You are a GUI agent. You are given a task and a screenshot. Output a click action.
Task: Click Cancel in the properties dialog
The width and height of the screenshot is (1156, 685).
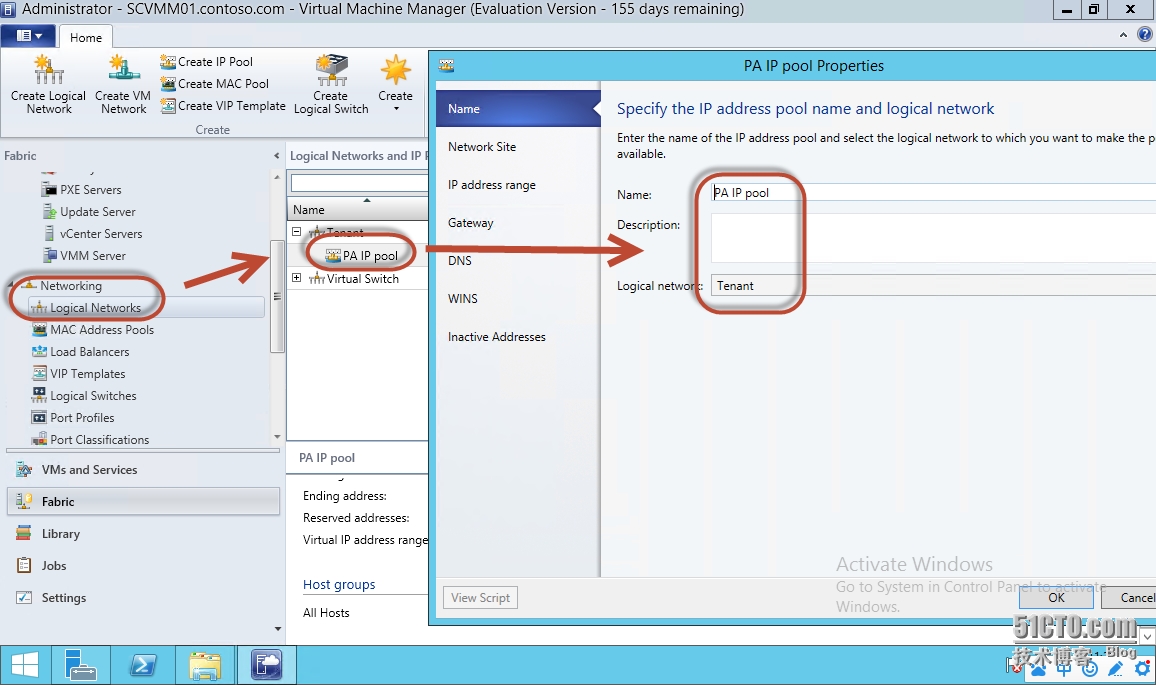pyautogui.click(x=1129, y=597)
